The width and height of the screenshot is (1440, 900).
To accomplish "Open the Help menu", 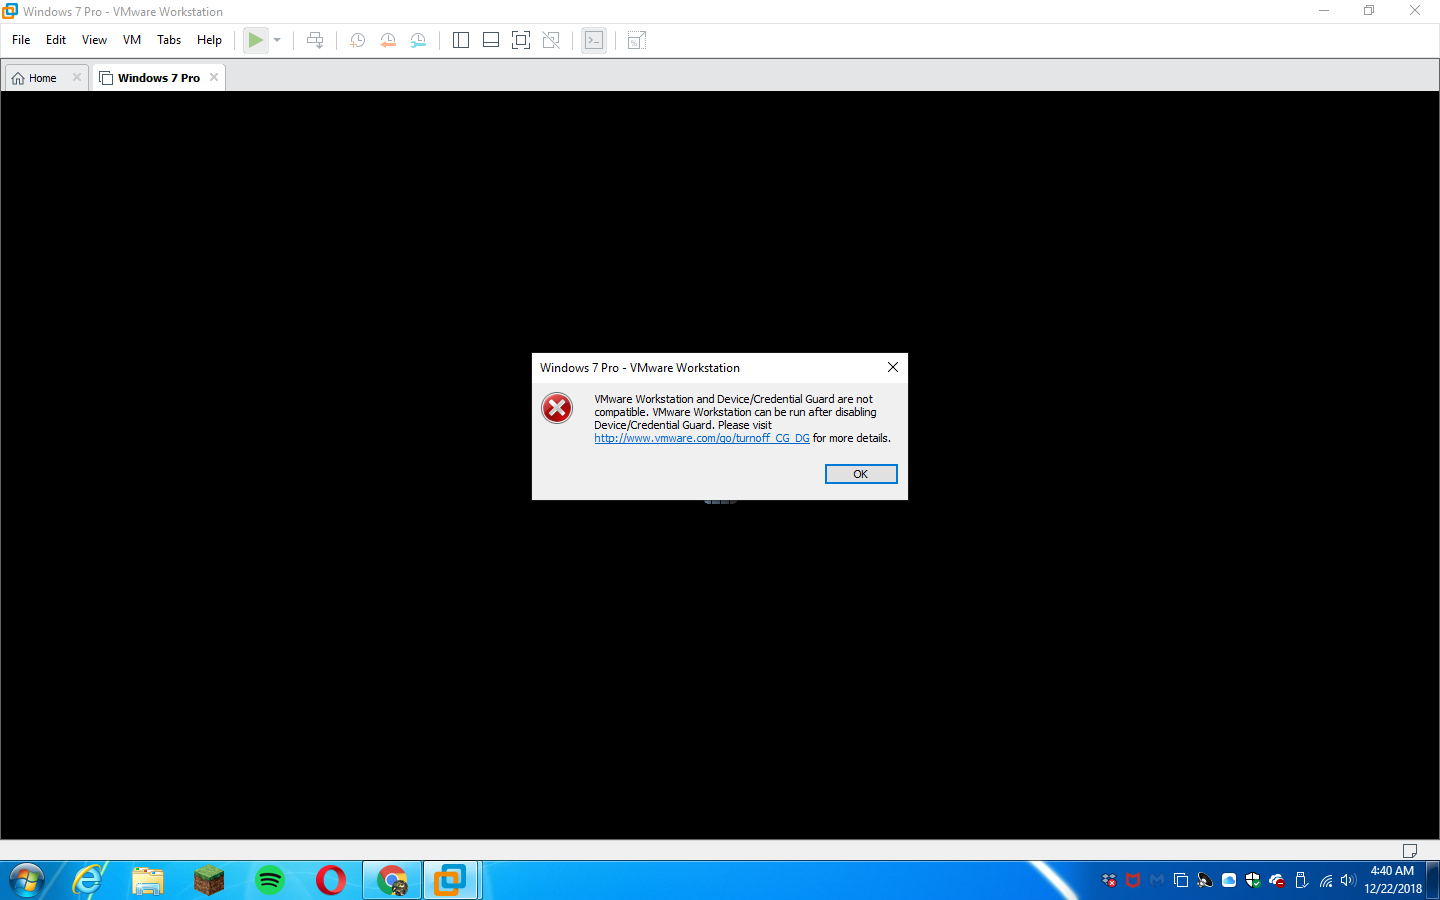I will point(209,40).
